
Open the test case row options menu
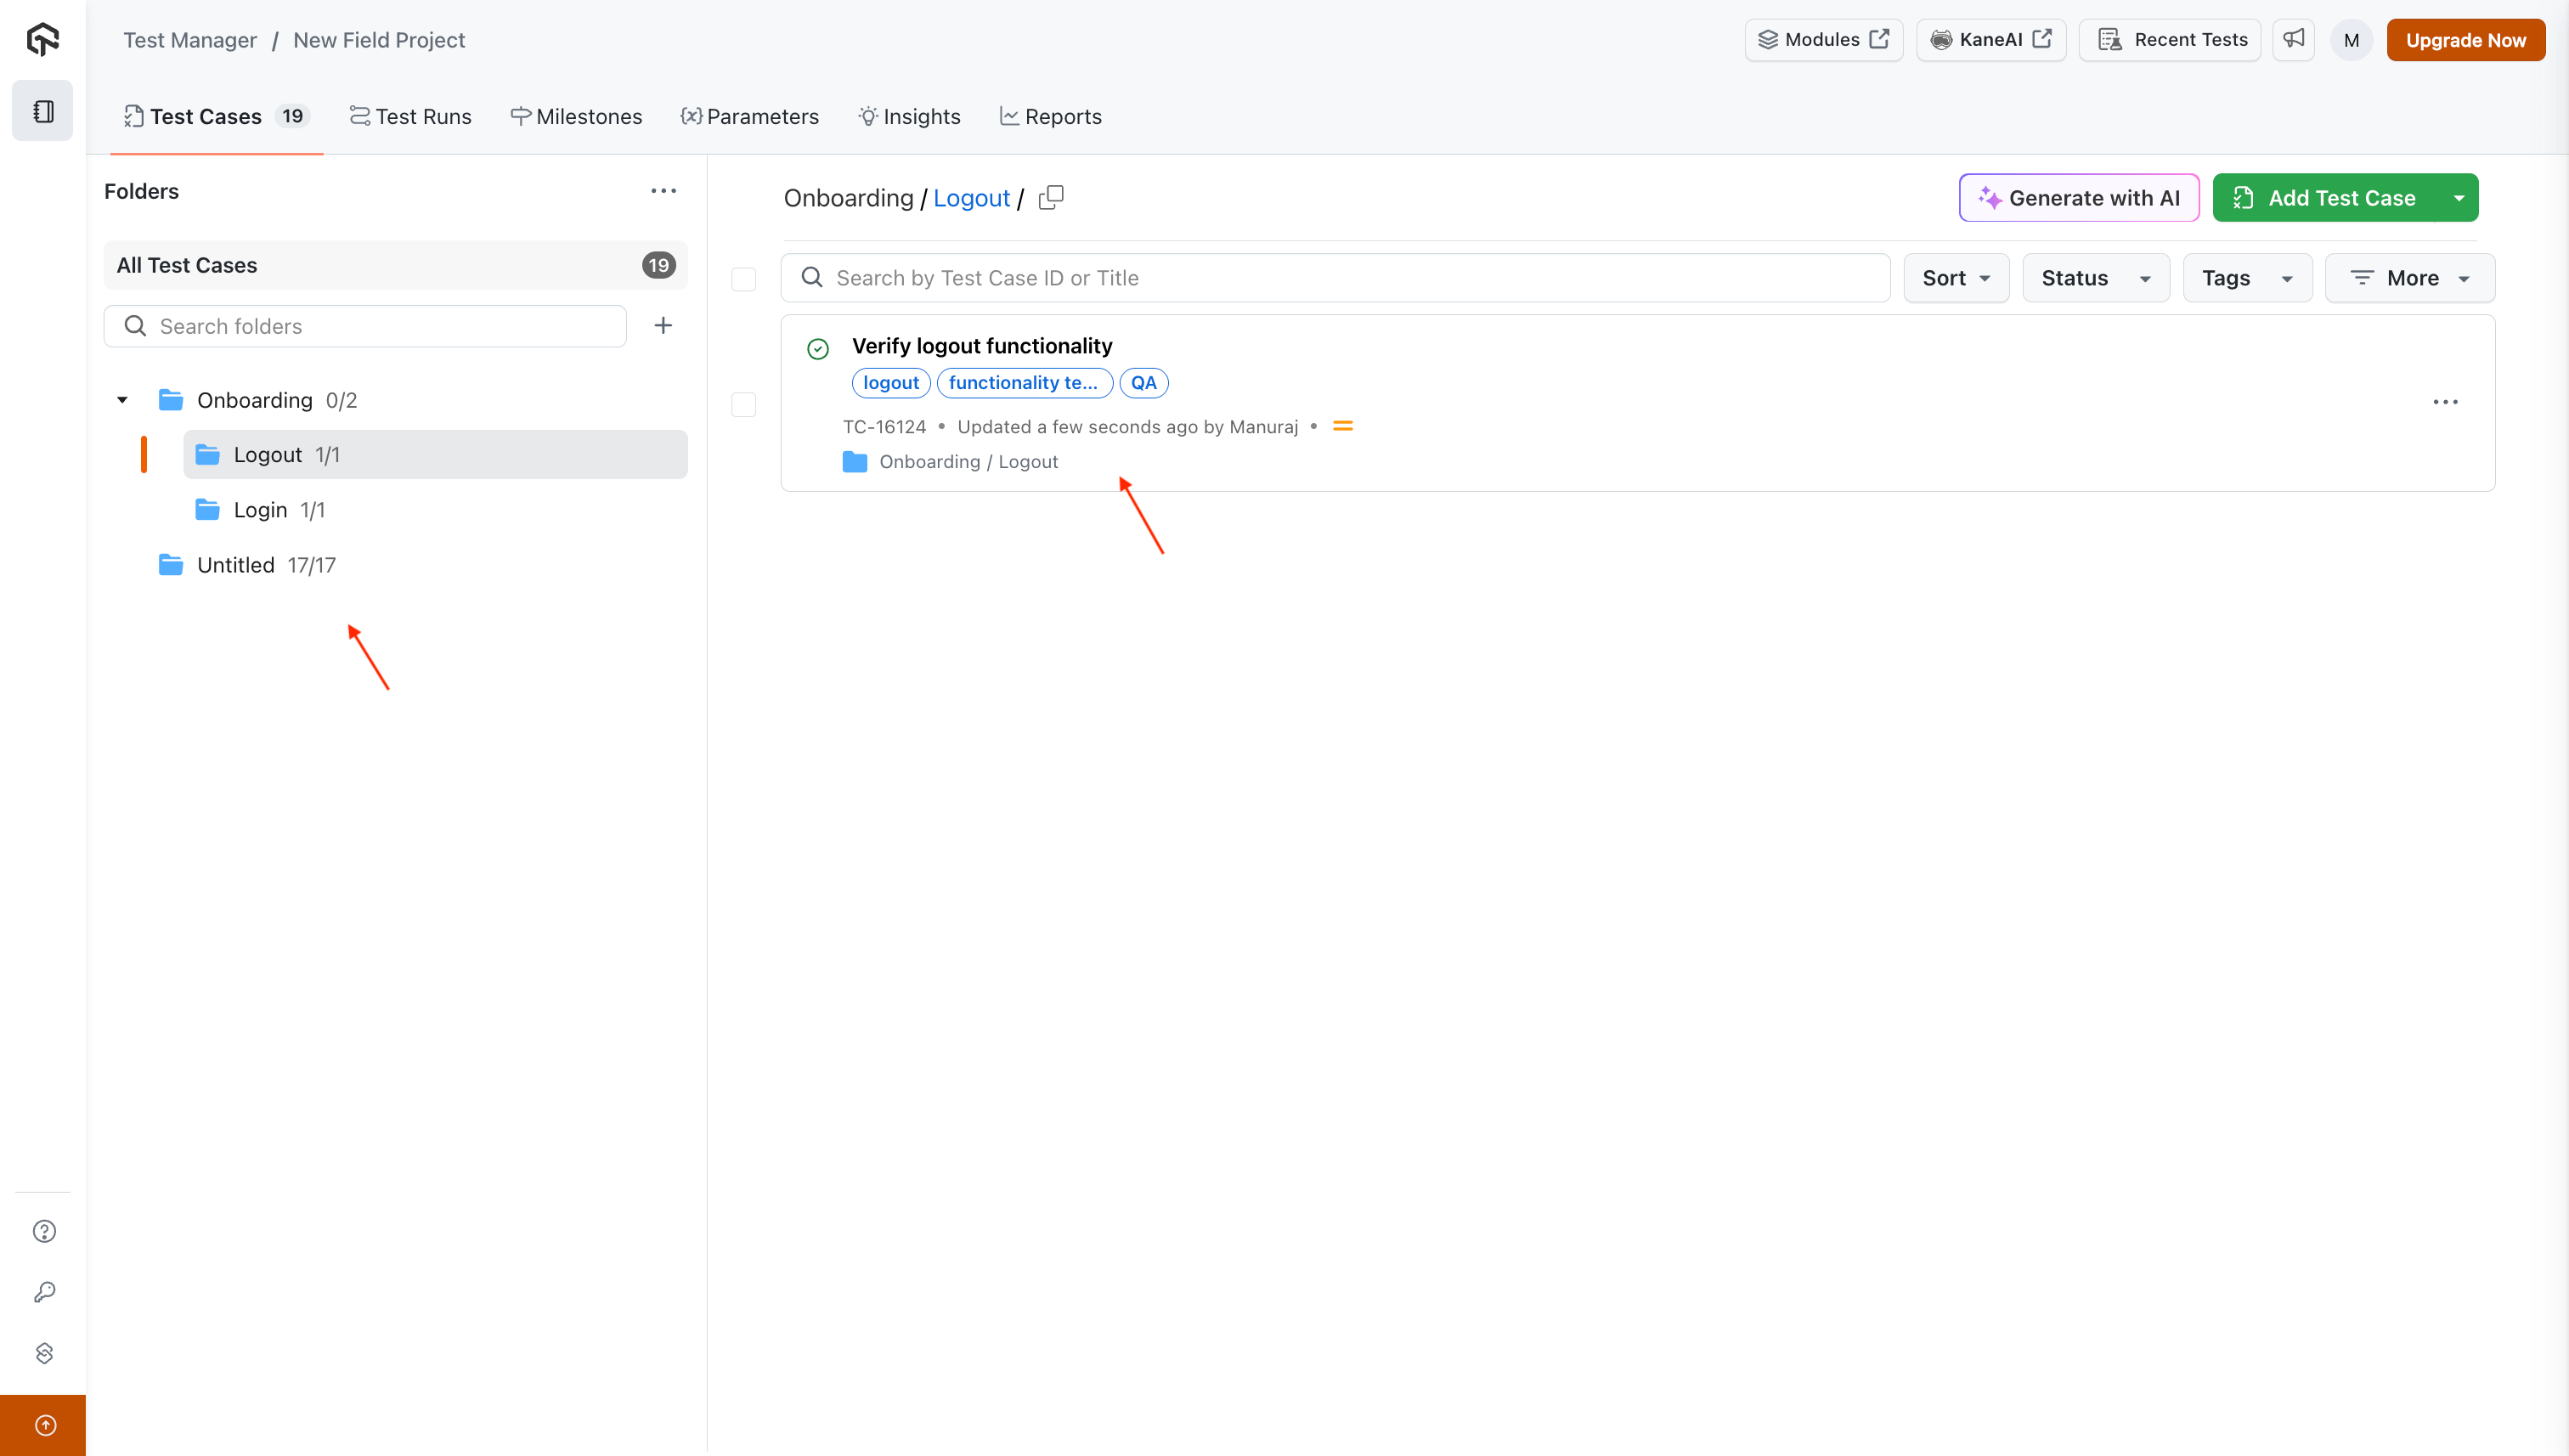2445,402
